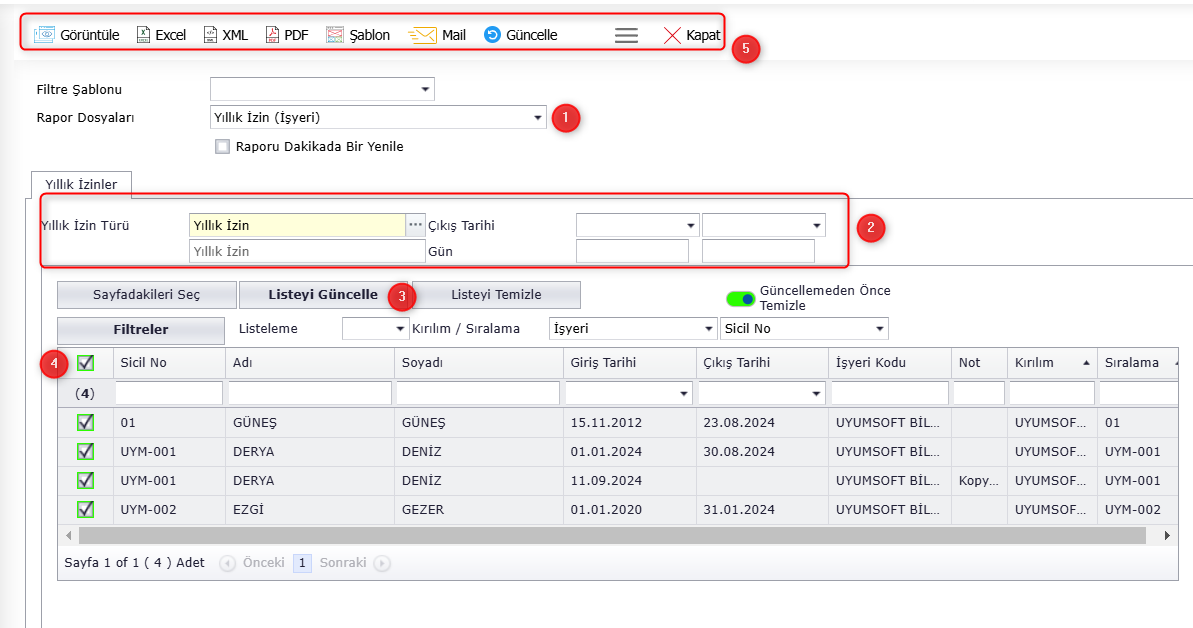Open the Listeleme dropdown

pos(400,329)
